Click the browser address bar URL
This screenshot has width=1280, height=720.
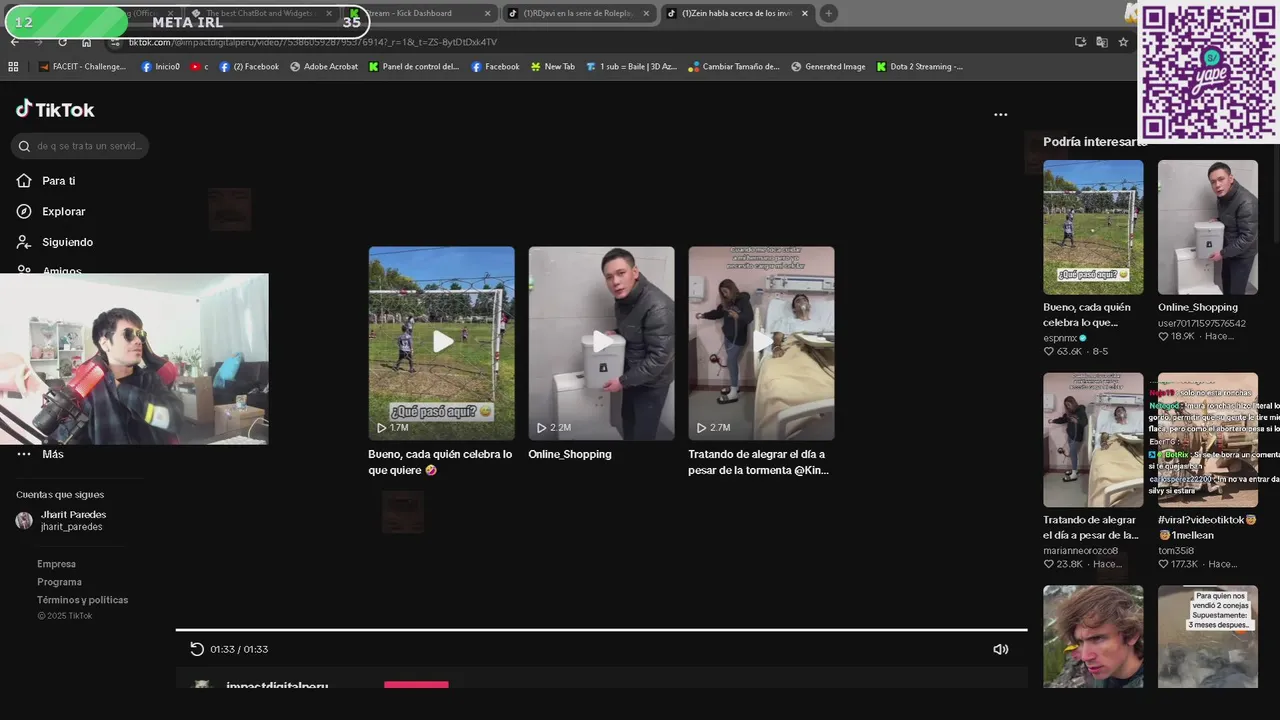(313, 42)
